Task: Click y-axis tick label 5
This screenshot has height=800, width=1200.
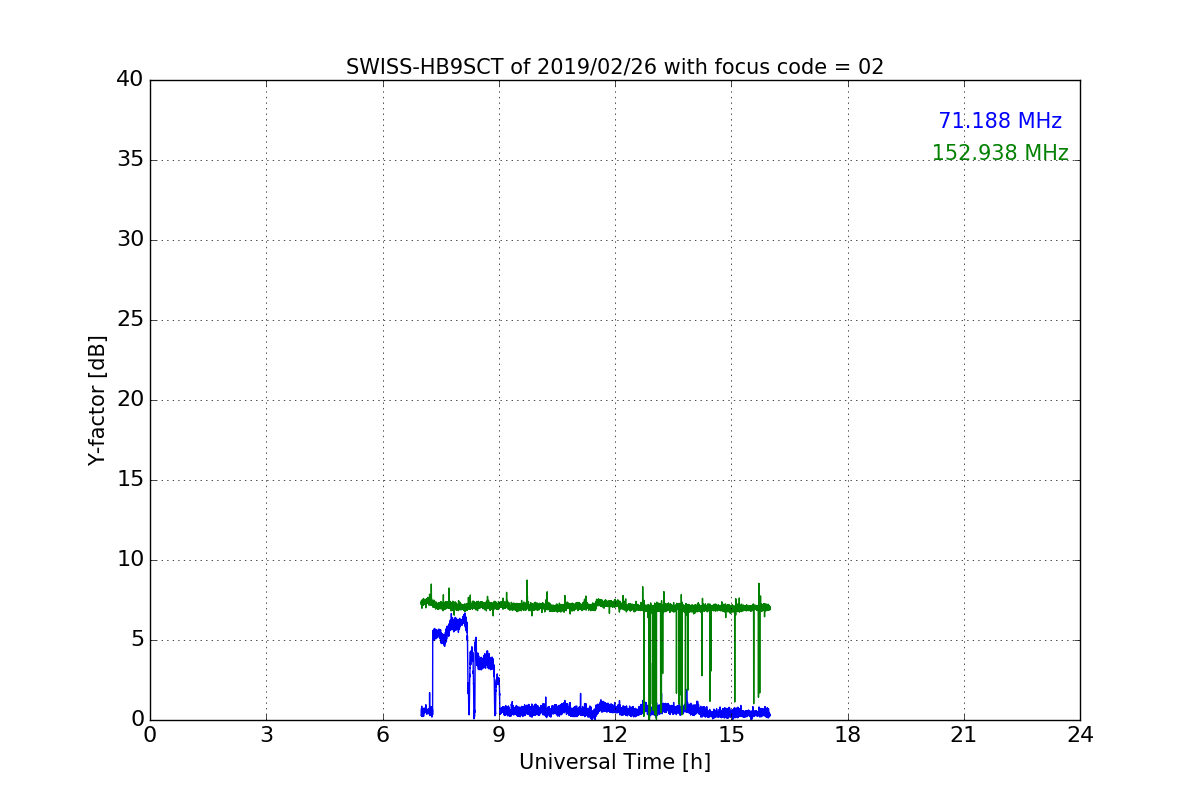Action: pos(137,640)
